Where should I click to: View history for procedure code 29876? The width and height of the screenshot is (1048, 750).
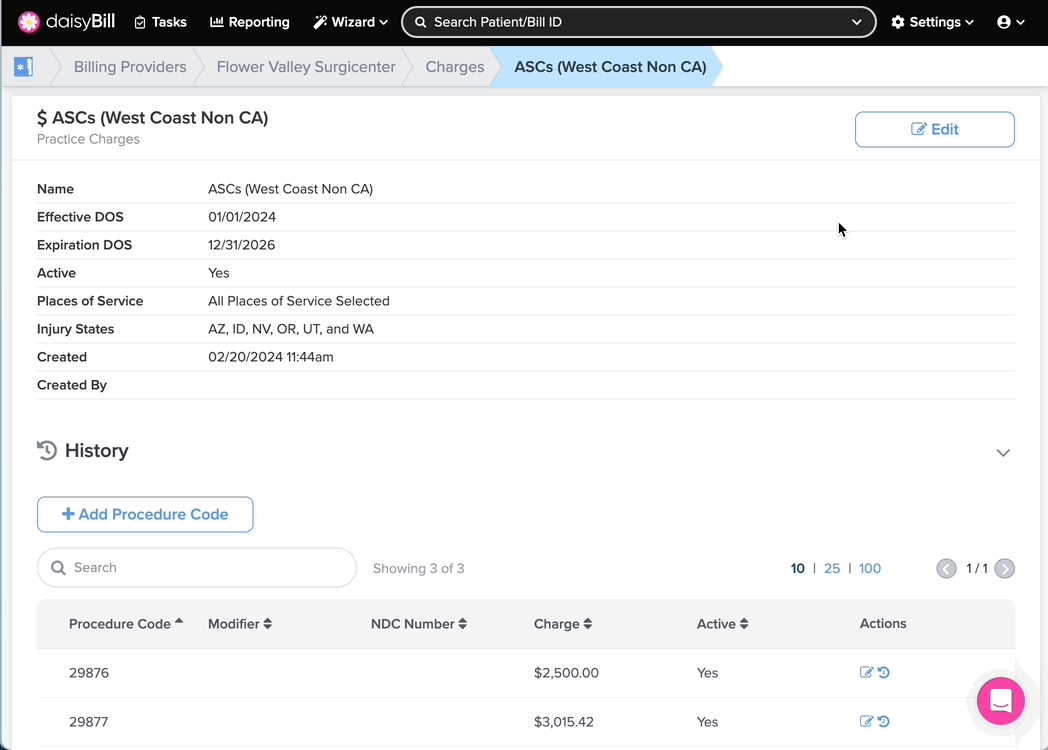pyautogui.click(x=884, y=672)
